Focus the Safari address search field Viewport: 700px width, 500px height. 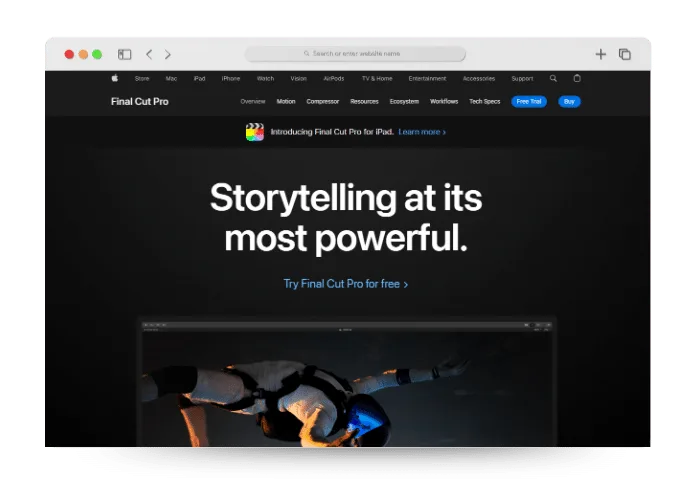pos(355,54)
